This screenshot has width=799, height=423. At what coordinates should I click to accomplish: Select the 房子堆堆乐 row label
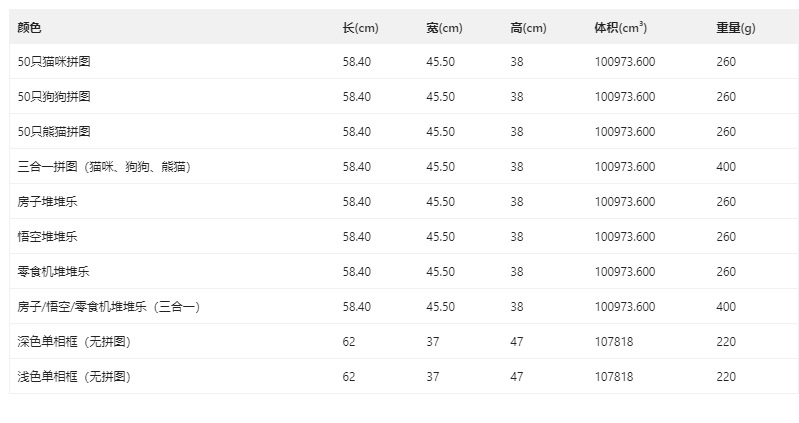click(x=48, y=202)
